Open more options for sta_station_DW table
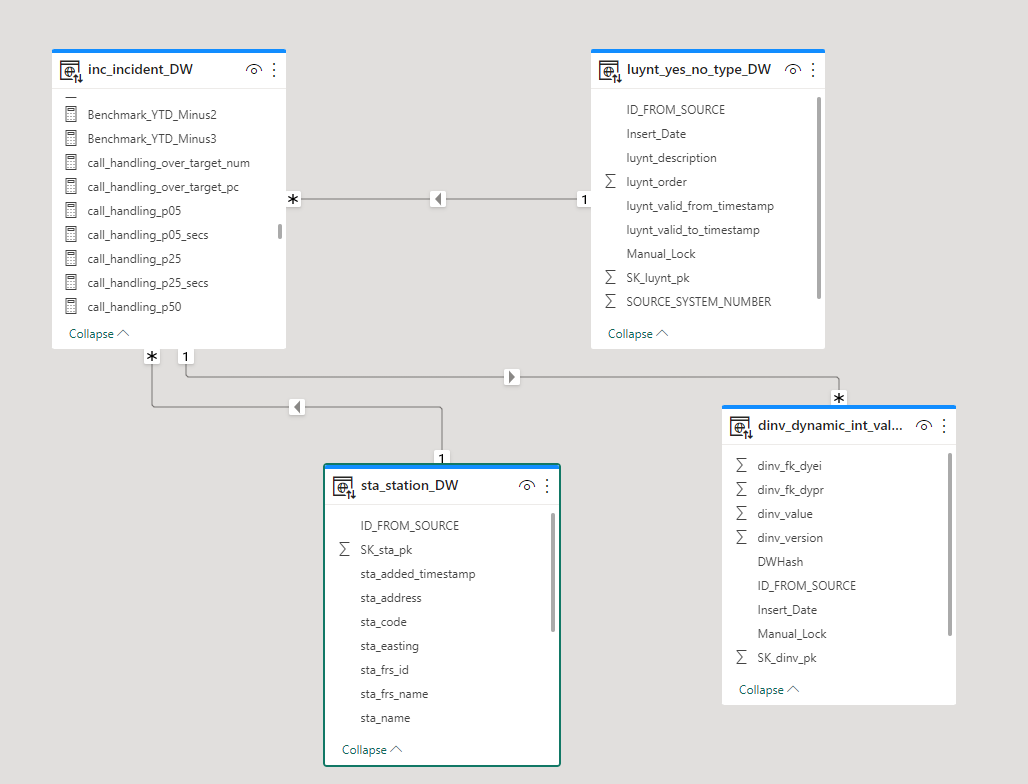The width and height of the screenshot is (1028, 784). 547,486
